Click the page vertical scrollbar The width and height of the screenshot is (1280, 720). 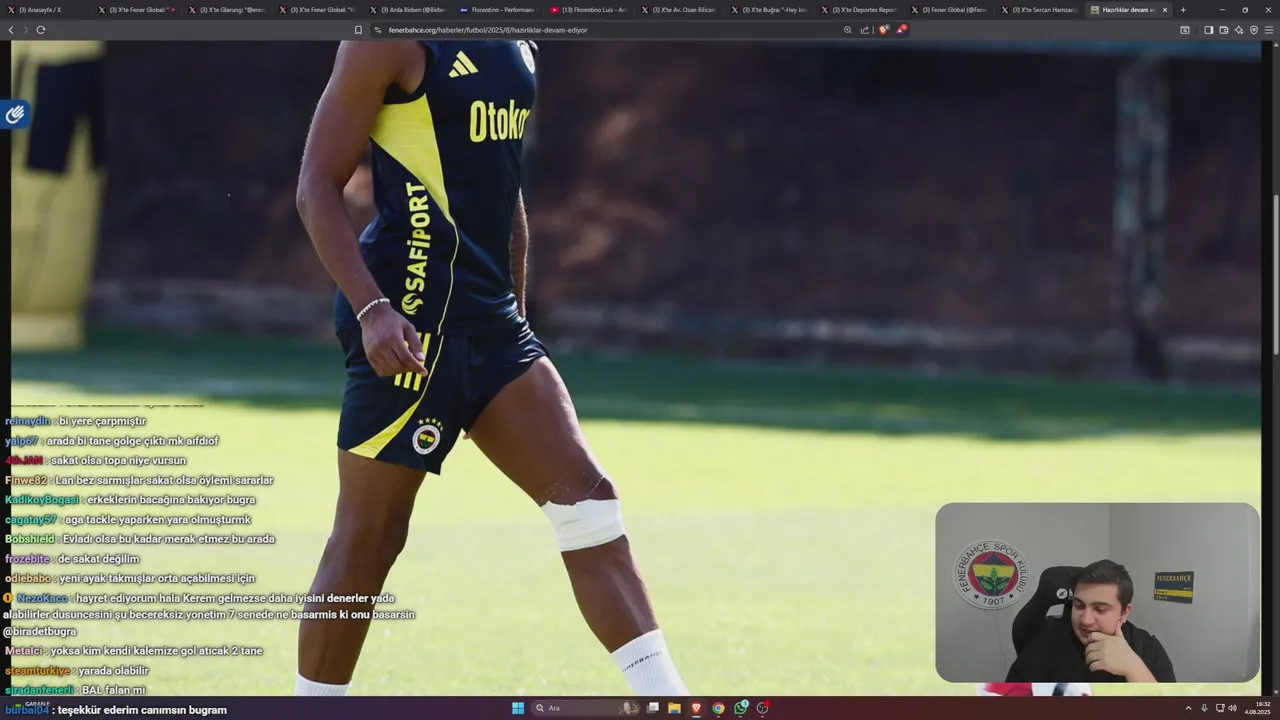[x=1275, y=275]
